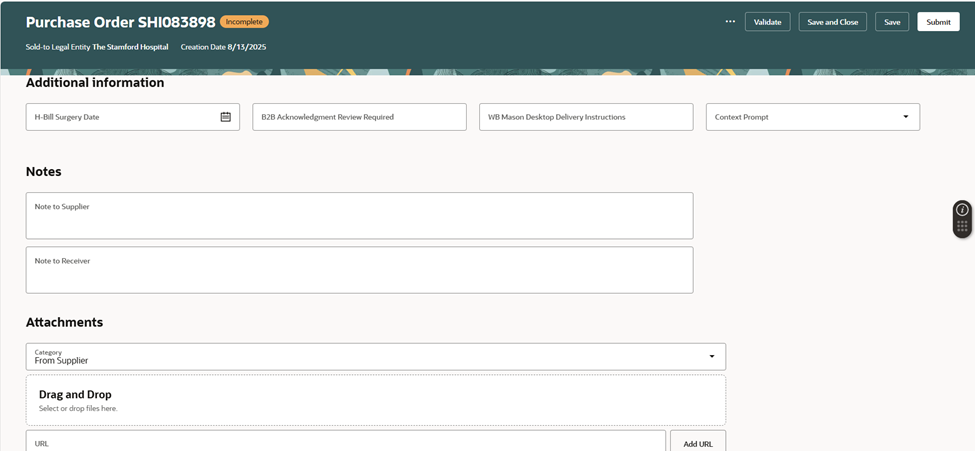975x451 pixels.
Task: Click the Attachments section heading
Action: [64, 322]
